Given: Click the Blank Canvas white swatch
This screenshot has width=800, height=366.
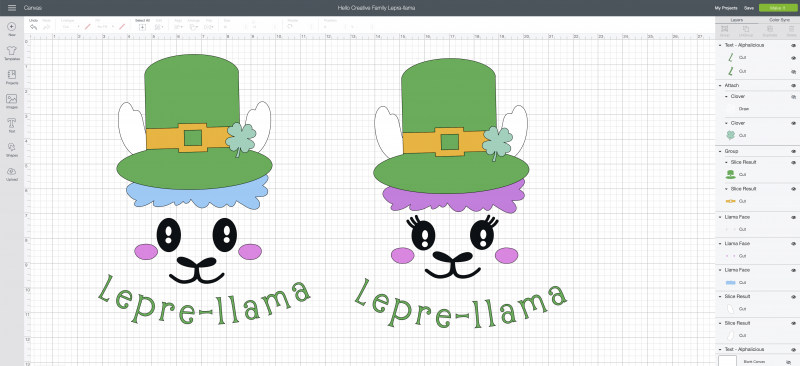Looking at the screenshot, I should click(x=727, y=361).
